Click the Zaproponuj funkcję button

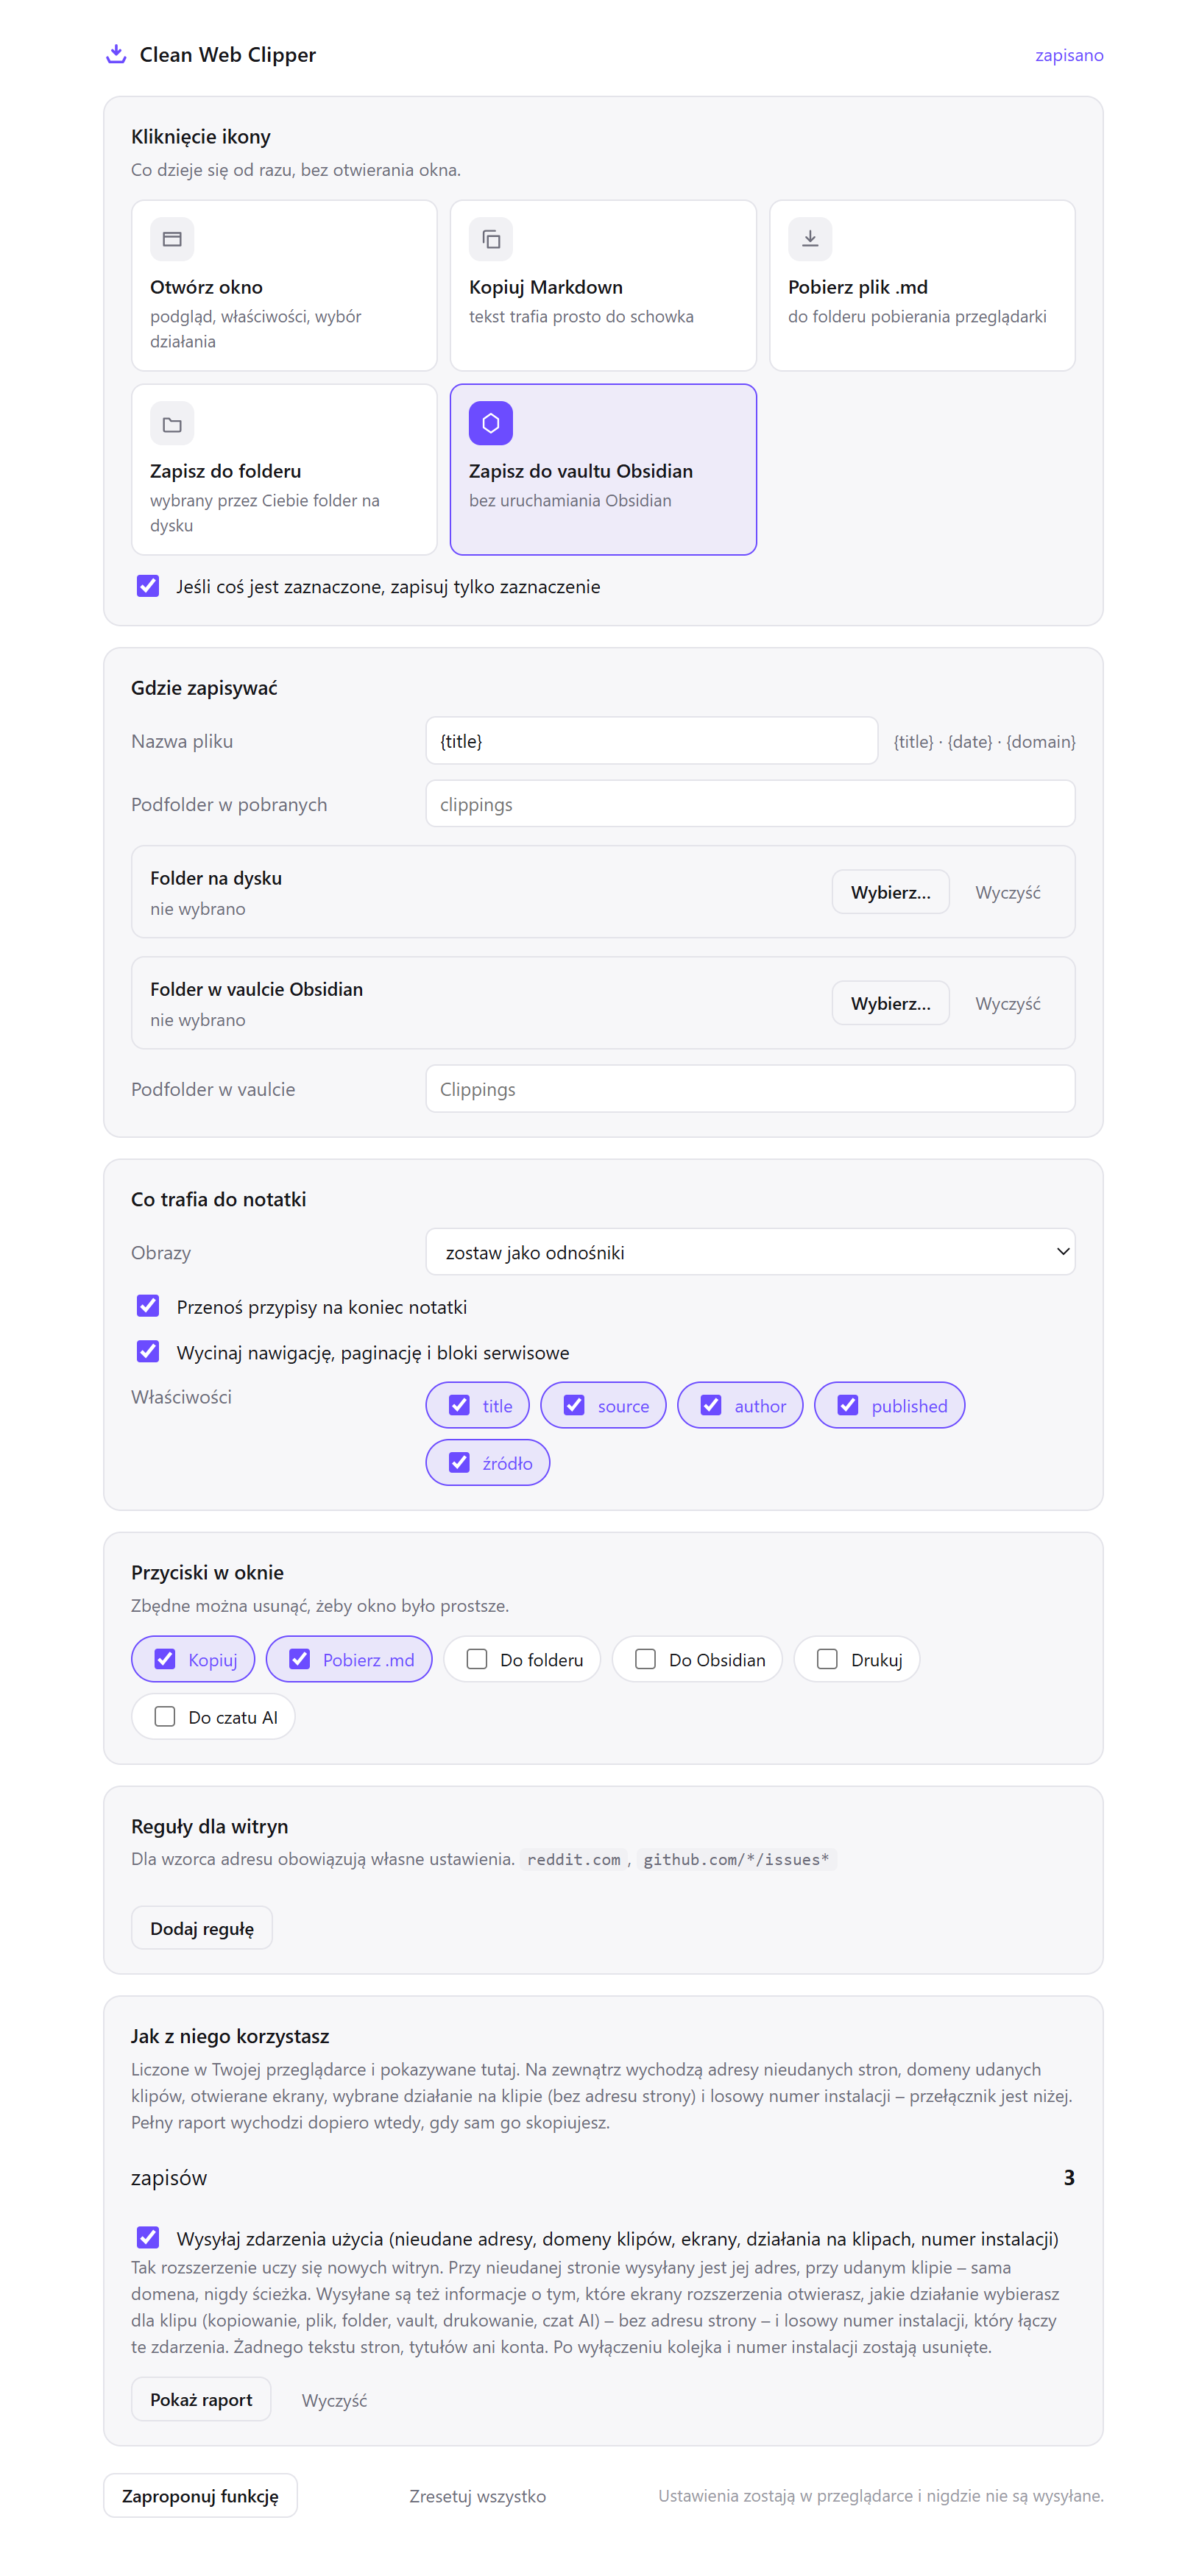pos(200,2495)
